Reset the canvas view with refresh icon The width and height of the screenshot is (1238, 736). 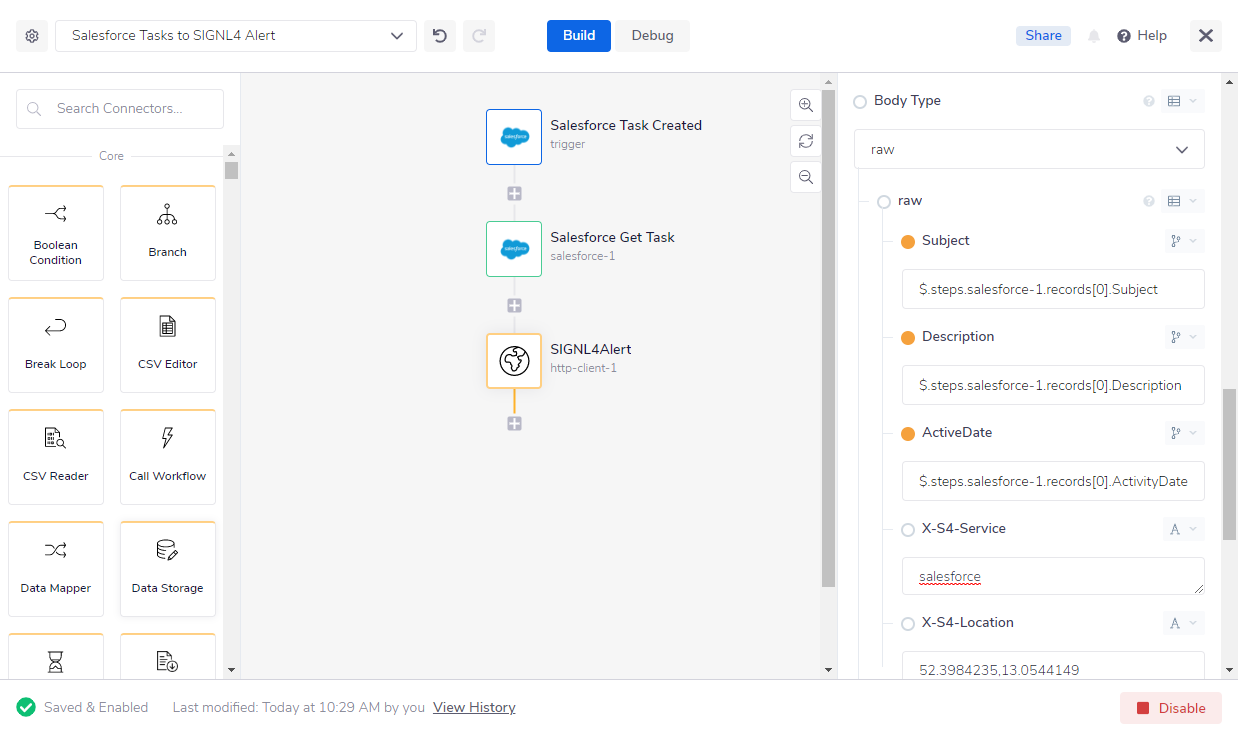click(806, 141)
